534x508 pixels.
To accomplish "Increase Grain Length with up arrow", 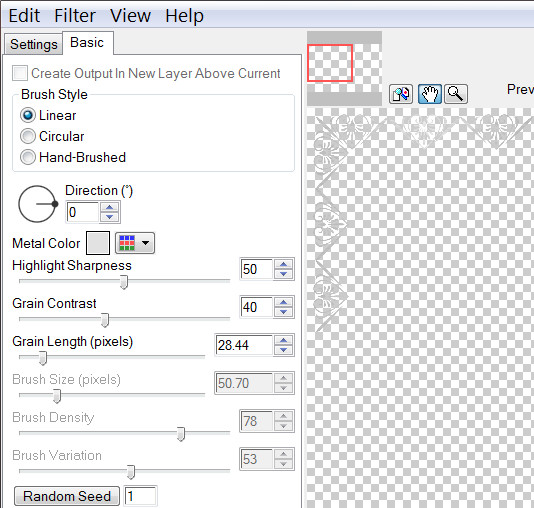I will pos(283,340).
